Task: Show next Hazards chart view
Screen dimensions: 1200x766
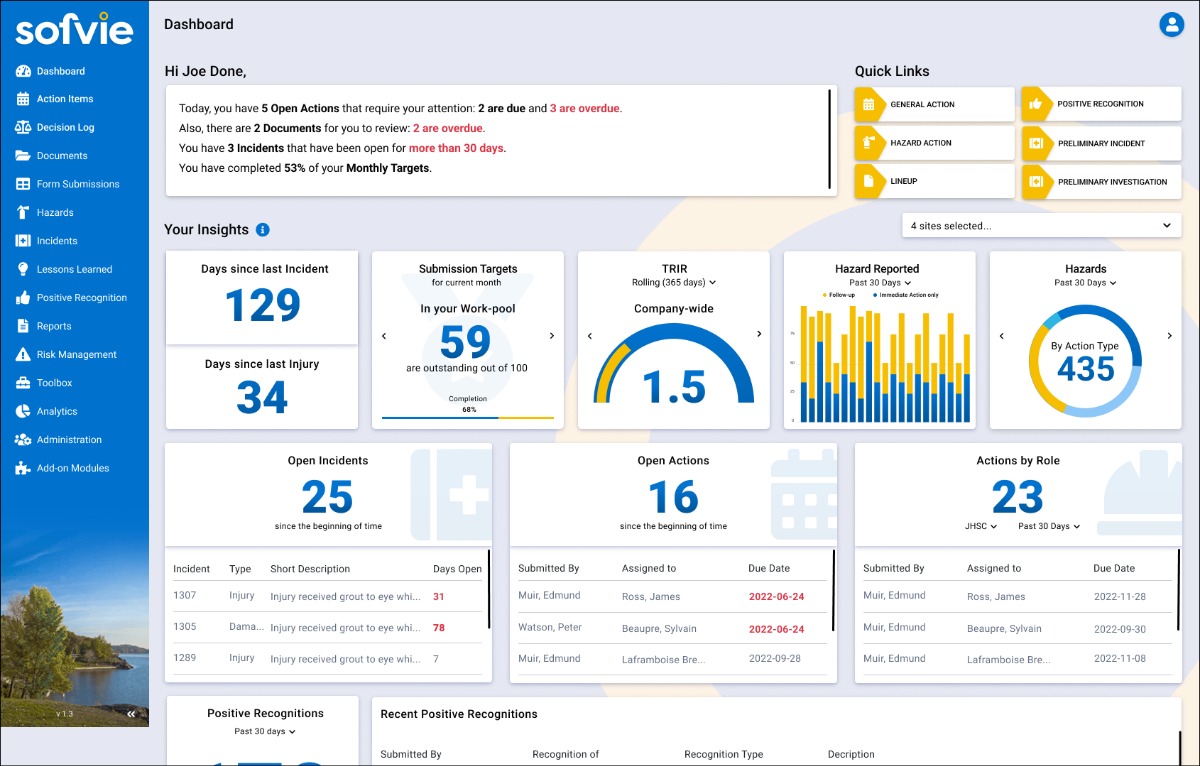Action: pos(1170,336)
